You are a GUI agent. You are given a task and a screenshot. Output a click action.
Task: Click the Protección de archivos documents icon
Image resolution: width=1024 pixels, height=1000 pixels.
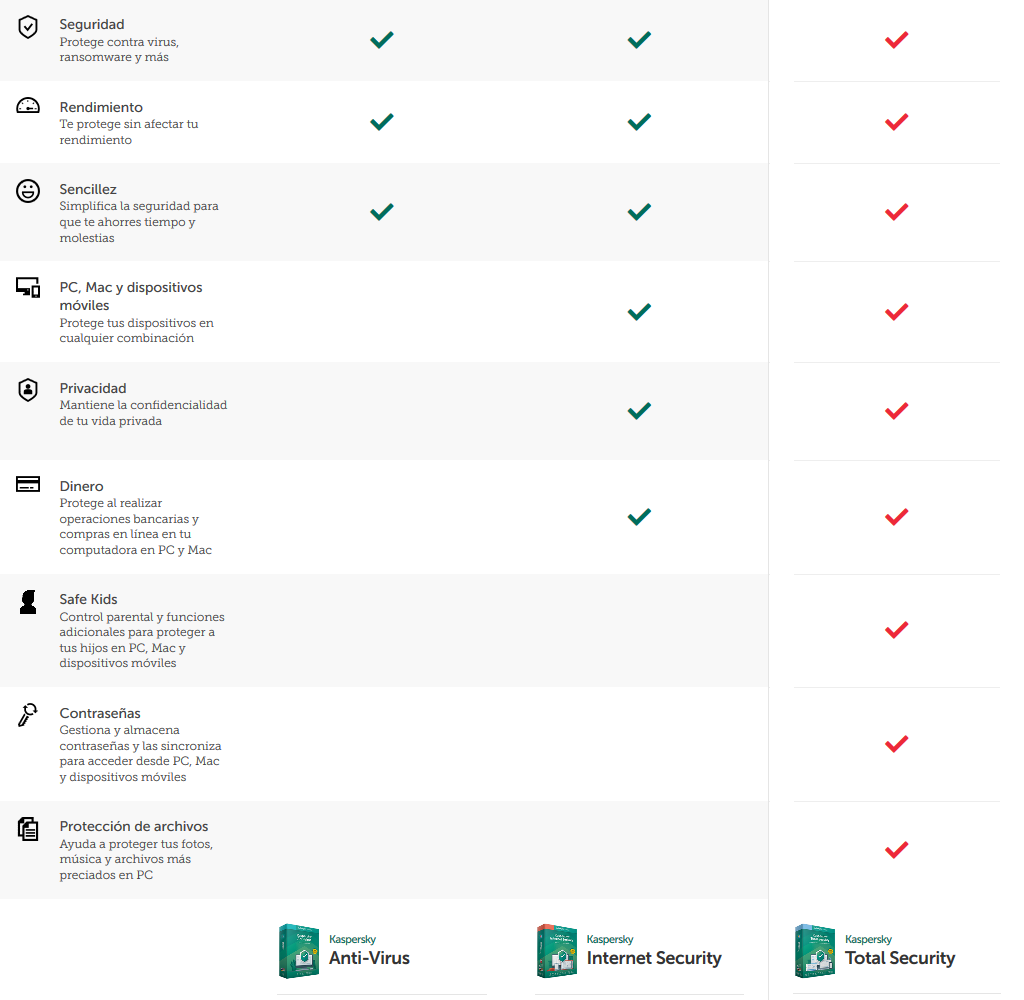(x=28, y=828)
